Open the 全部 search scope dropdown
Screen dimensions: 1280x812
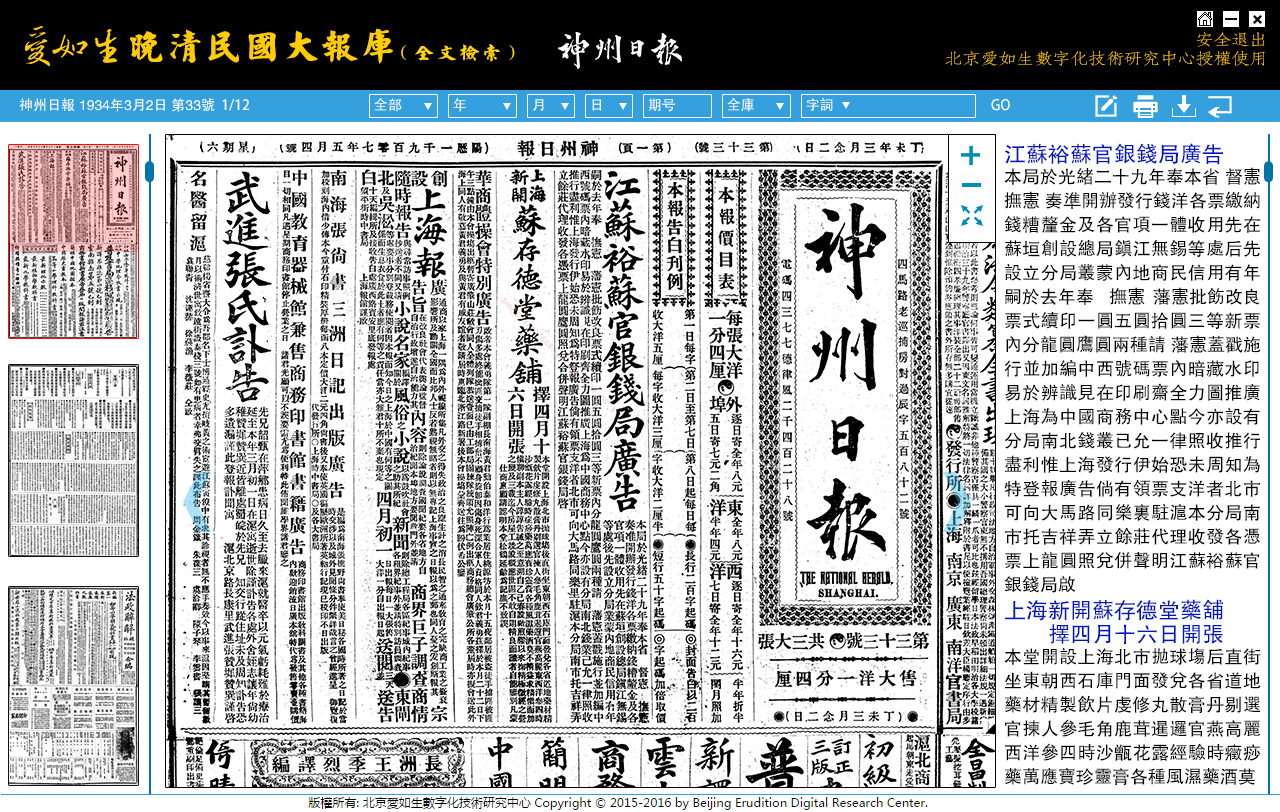tap(403, 104)
